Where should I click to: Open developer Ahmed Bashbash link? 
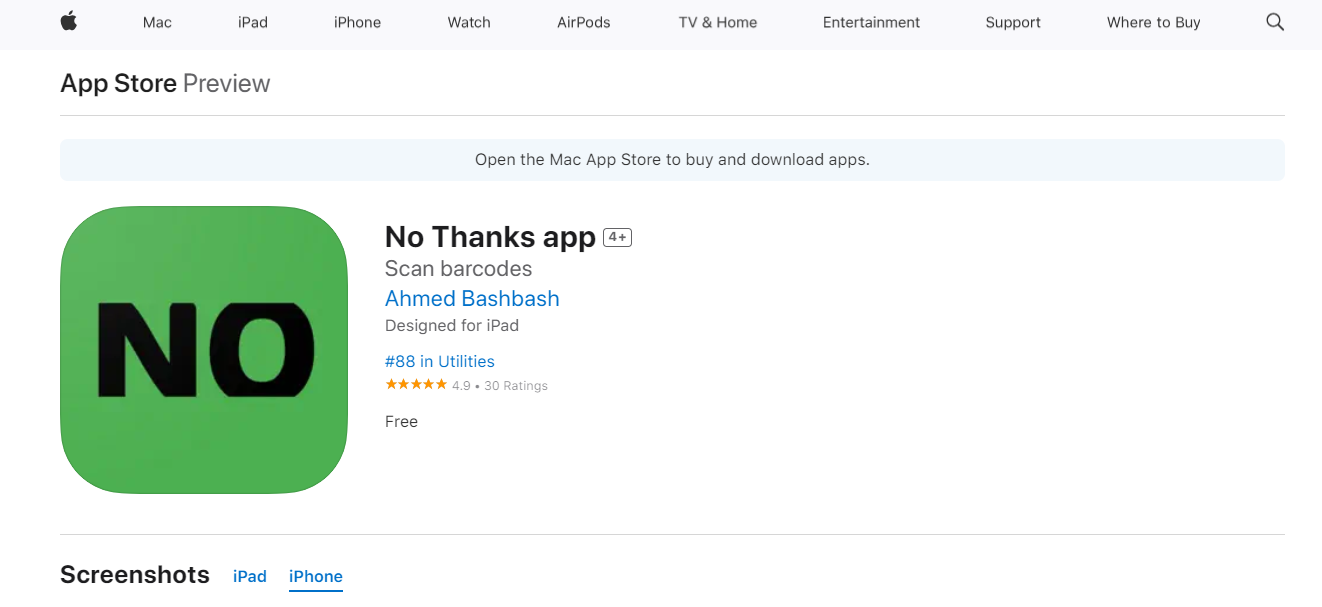pos(472,298)
